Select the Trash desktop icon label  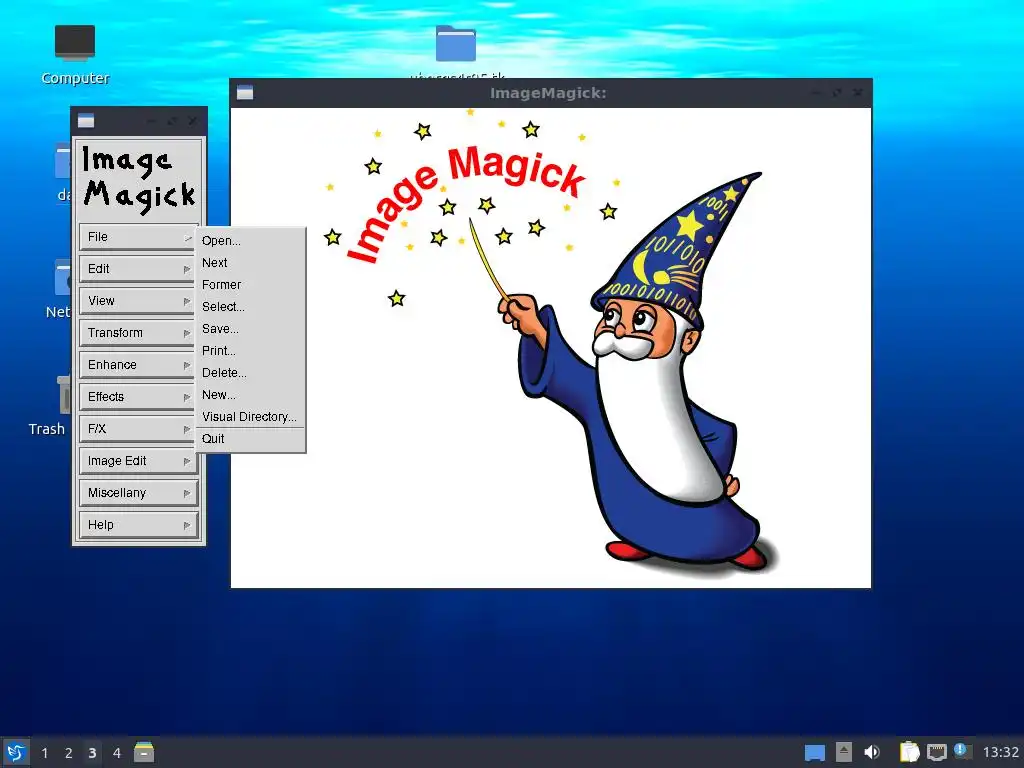click(x=46, y=429)
